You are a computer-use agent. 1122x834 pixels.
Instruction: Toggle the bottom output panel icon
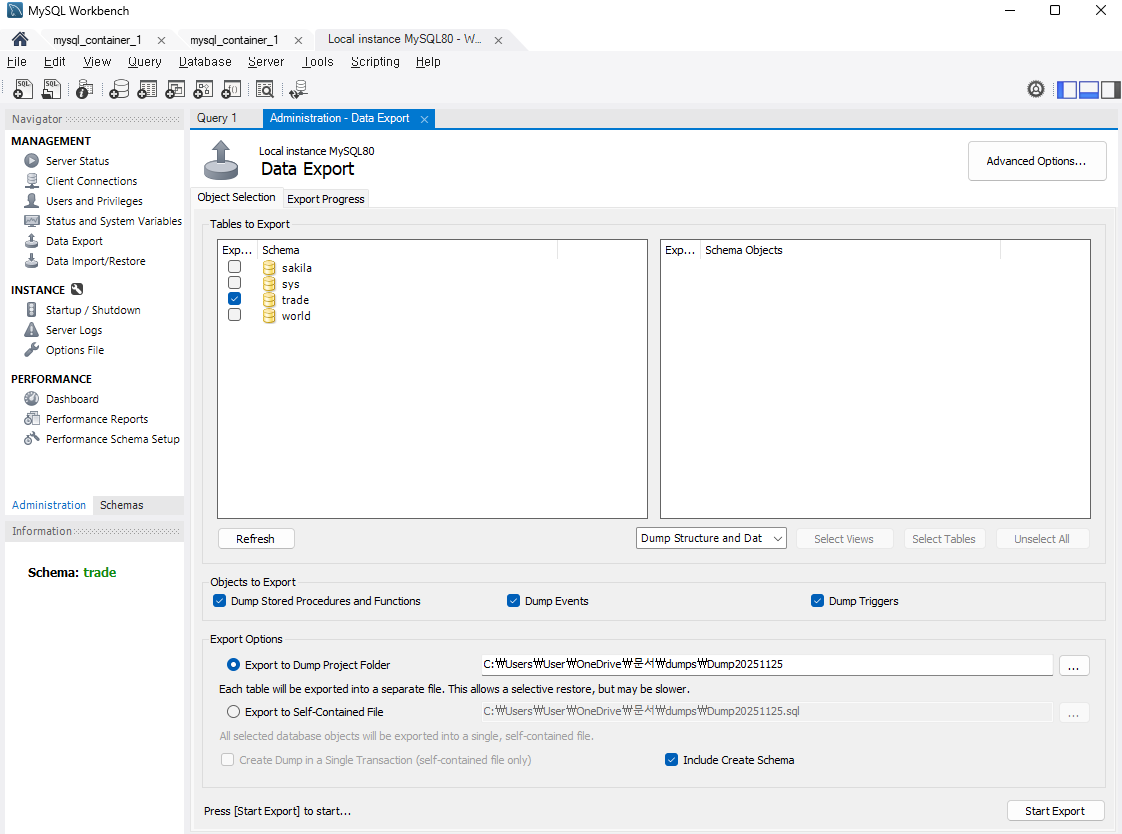tap(1088, 89)
